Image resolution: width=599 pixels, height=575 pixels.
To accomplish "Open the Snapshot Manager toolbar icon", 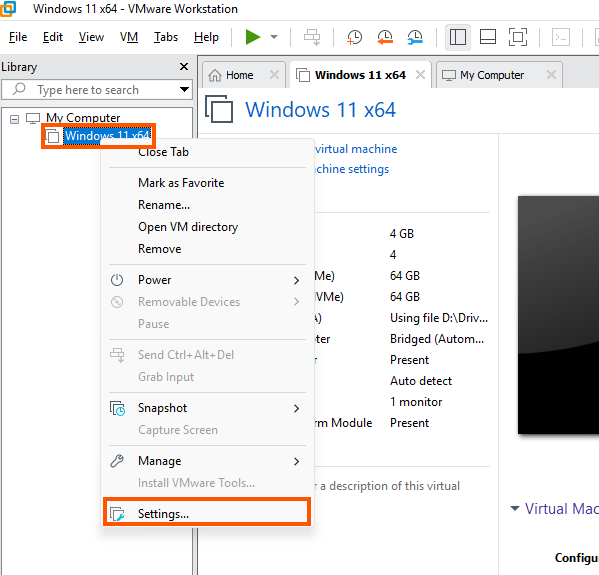I will (415, 37).
